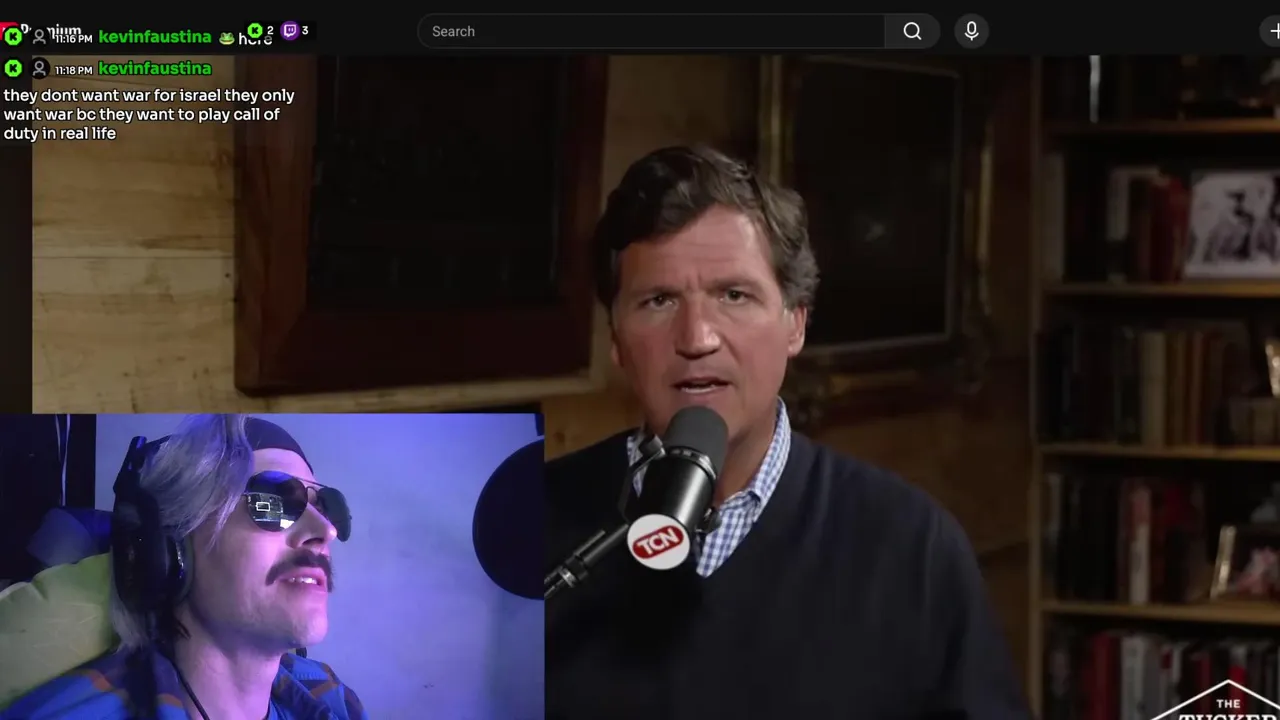Click kevinfaustina username in the 11:16 PM message
Screen dimensions: 1280x720
[155, 37]
